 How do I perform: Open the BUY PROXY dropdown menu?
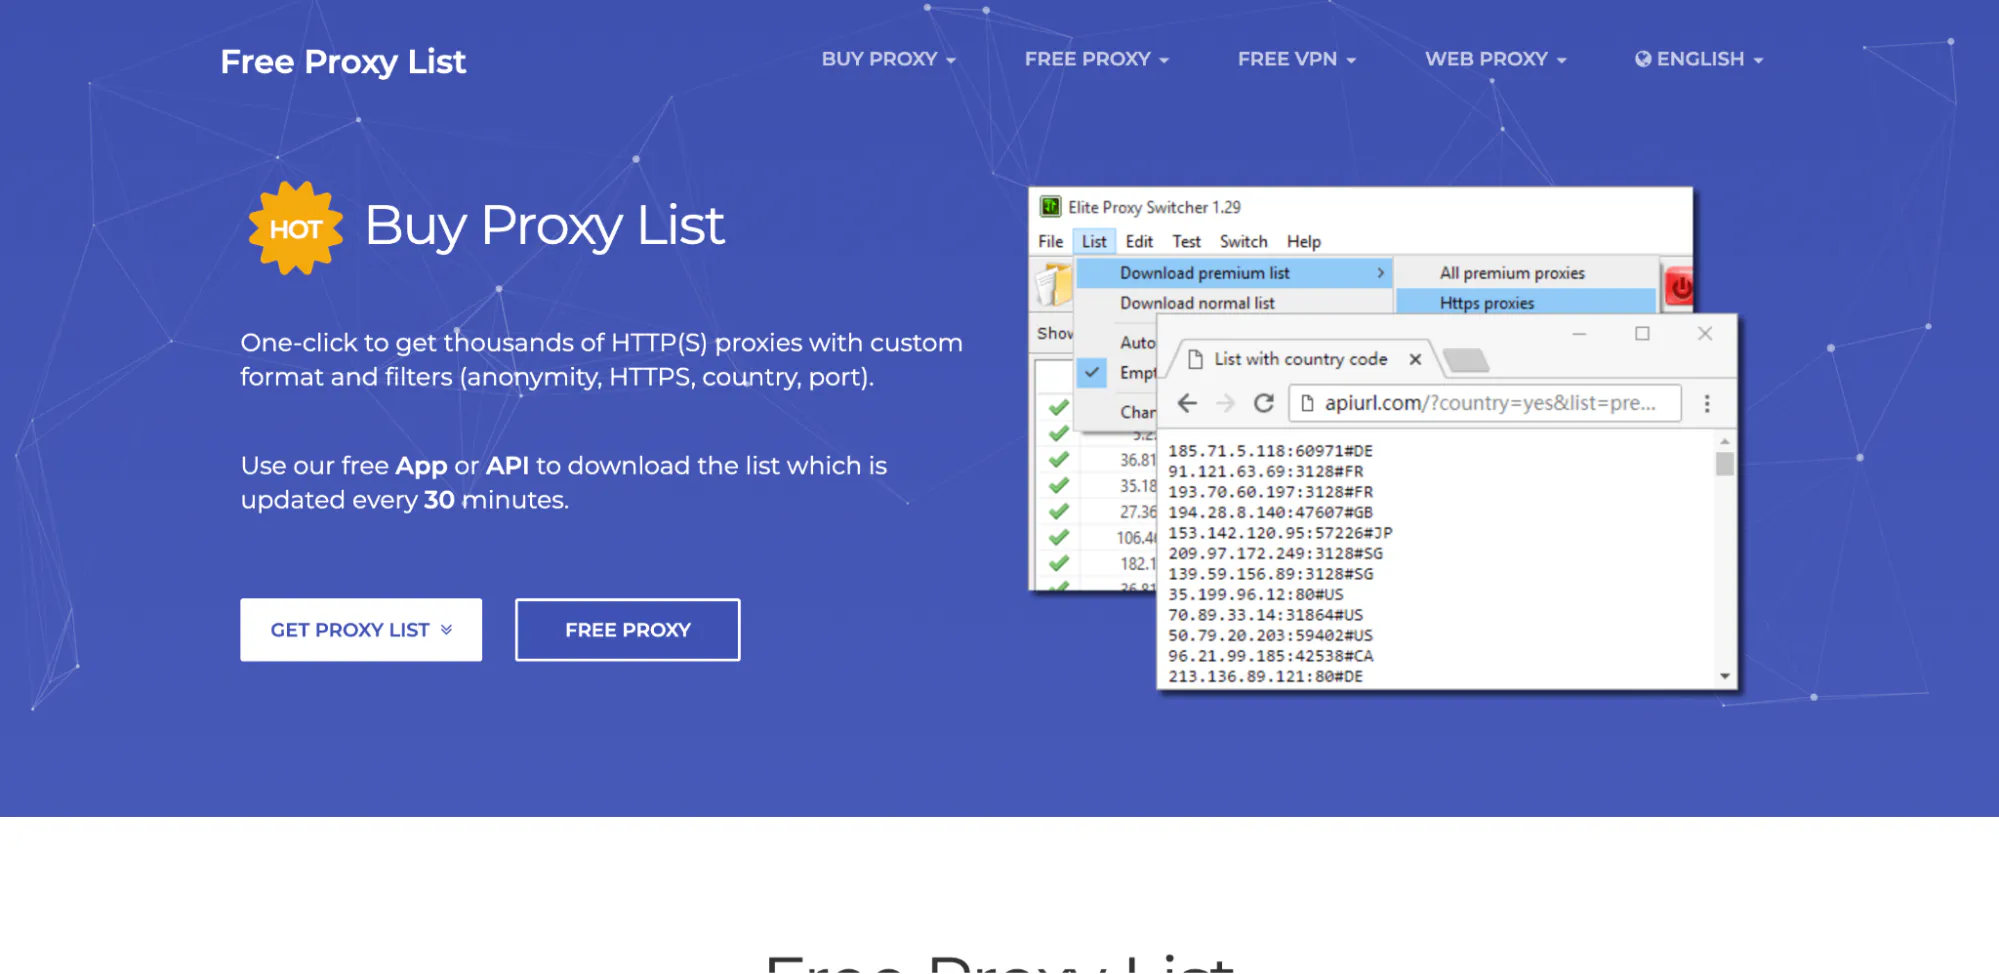(x=888, y=59)
